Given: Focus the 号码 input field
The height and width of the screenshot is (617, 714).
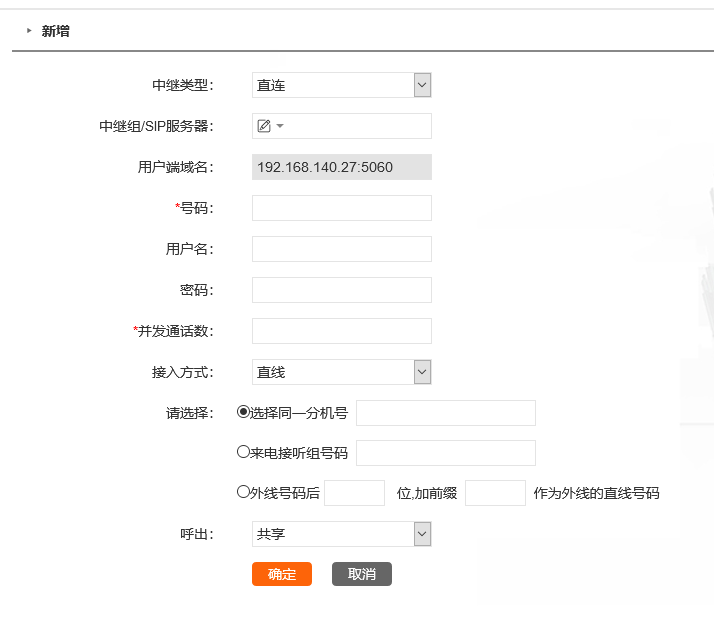Looking at the screenshot, I should (x=342, y=208).
